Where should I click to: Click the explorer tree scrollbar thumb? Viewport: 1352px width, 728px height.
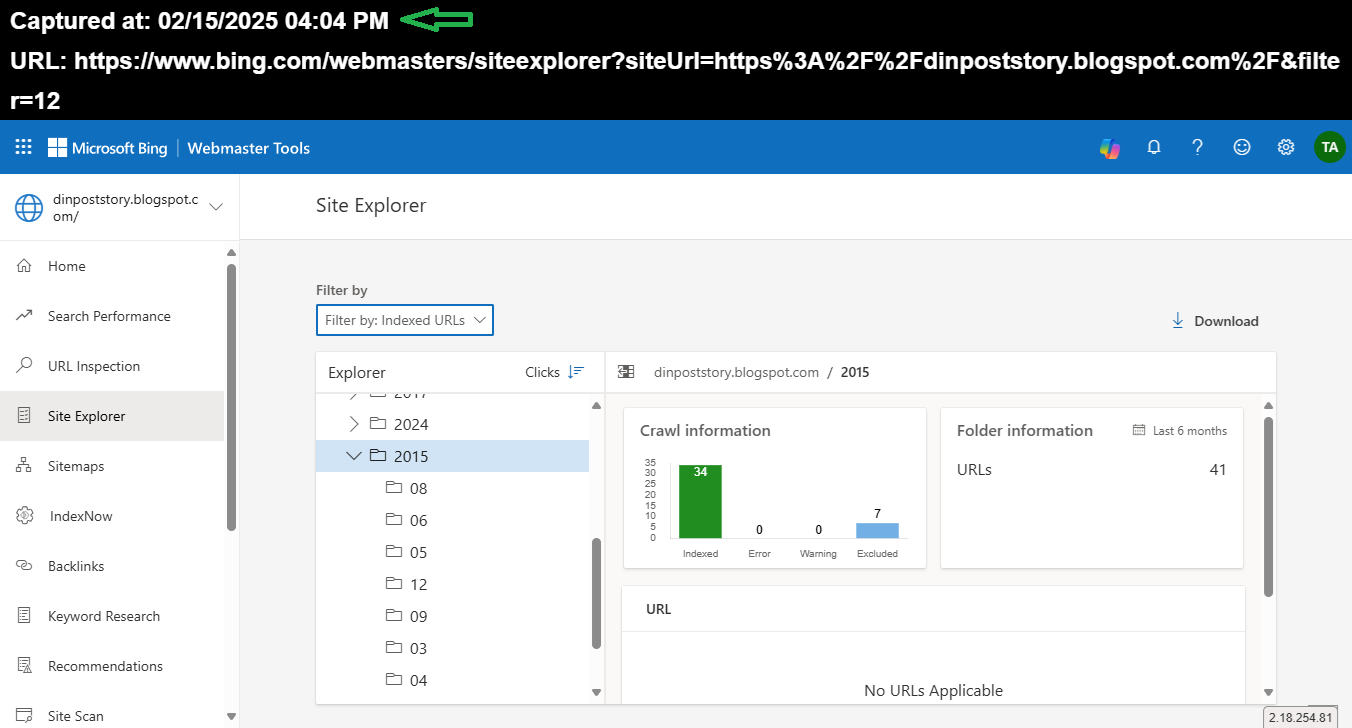(597, 593)
